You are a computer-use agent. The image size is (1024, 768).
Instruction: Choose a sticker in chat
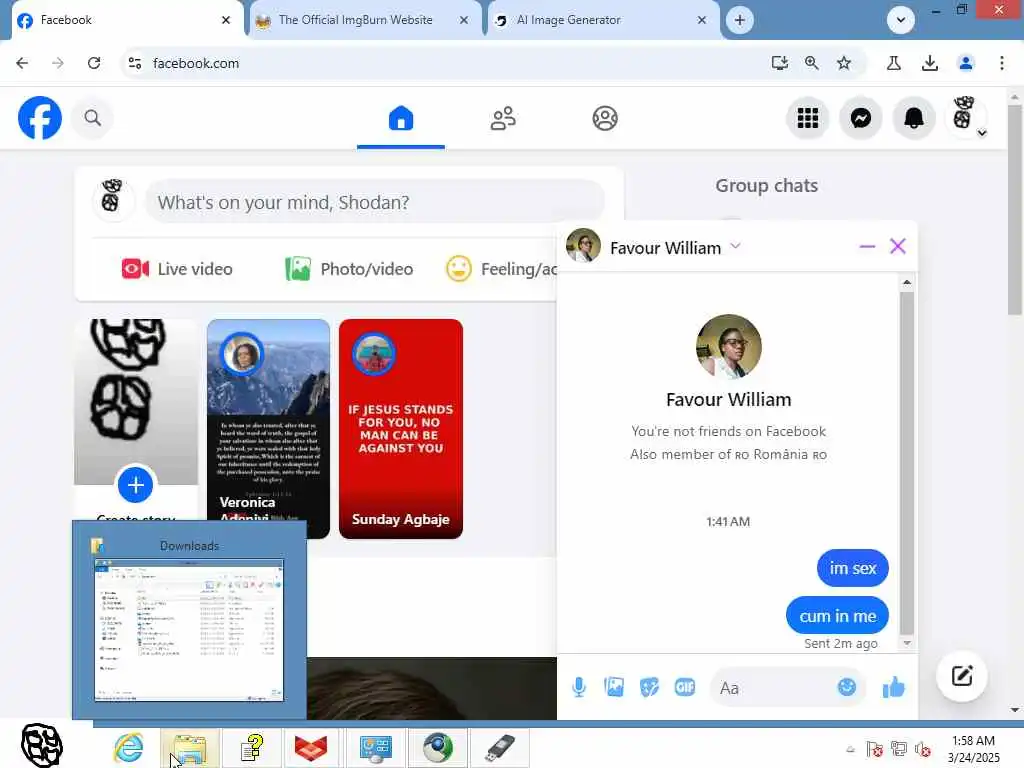[x=649, y=687]
